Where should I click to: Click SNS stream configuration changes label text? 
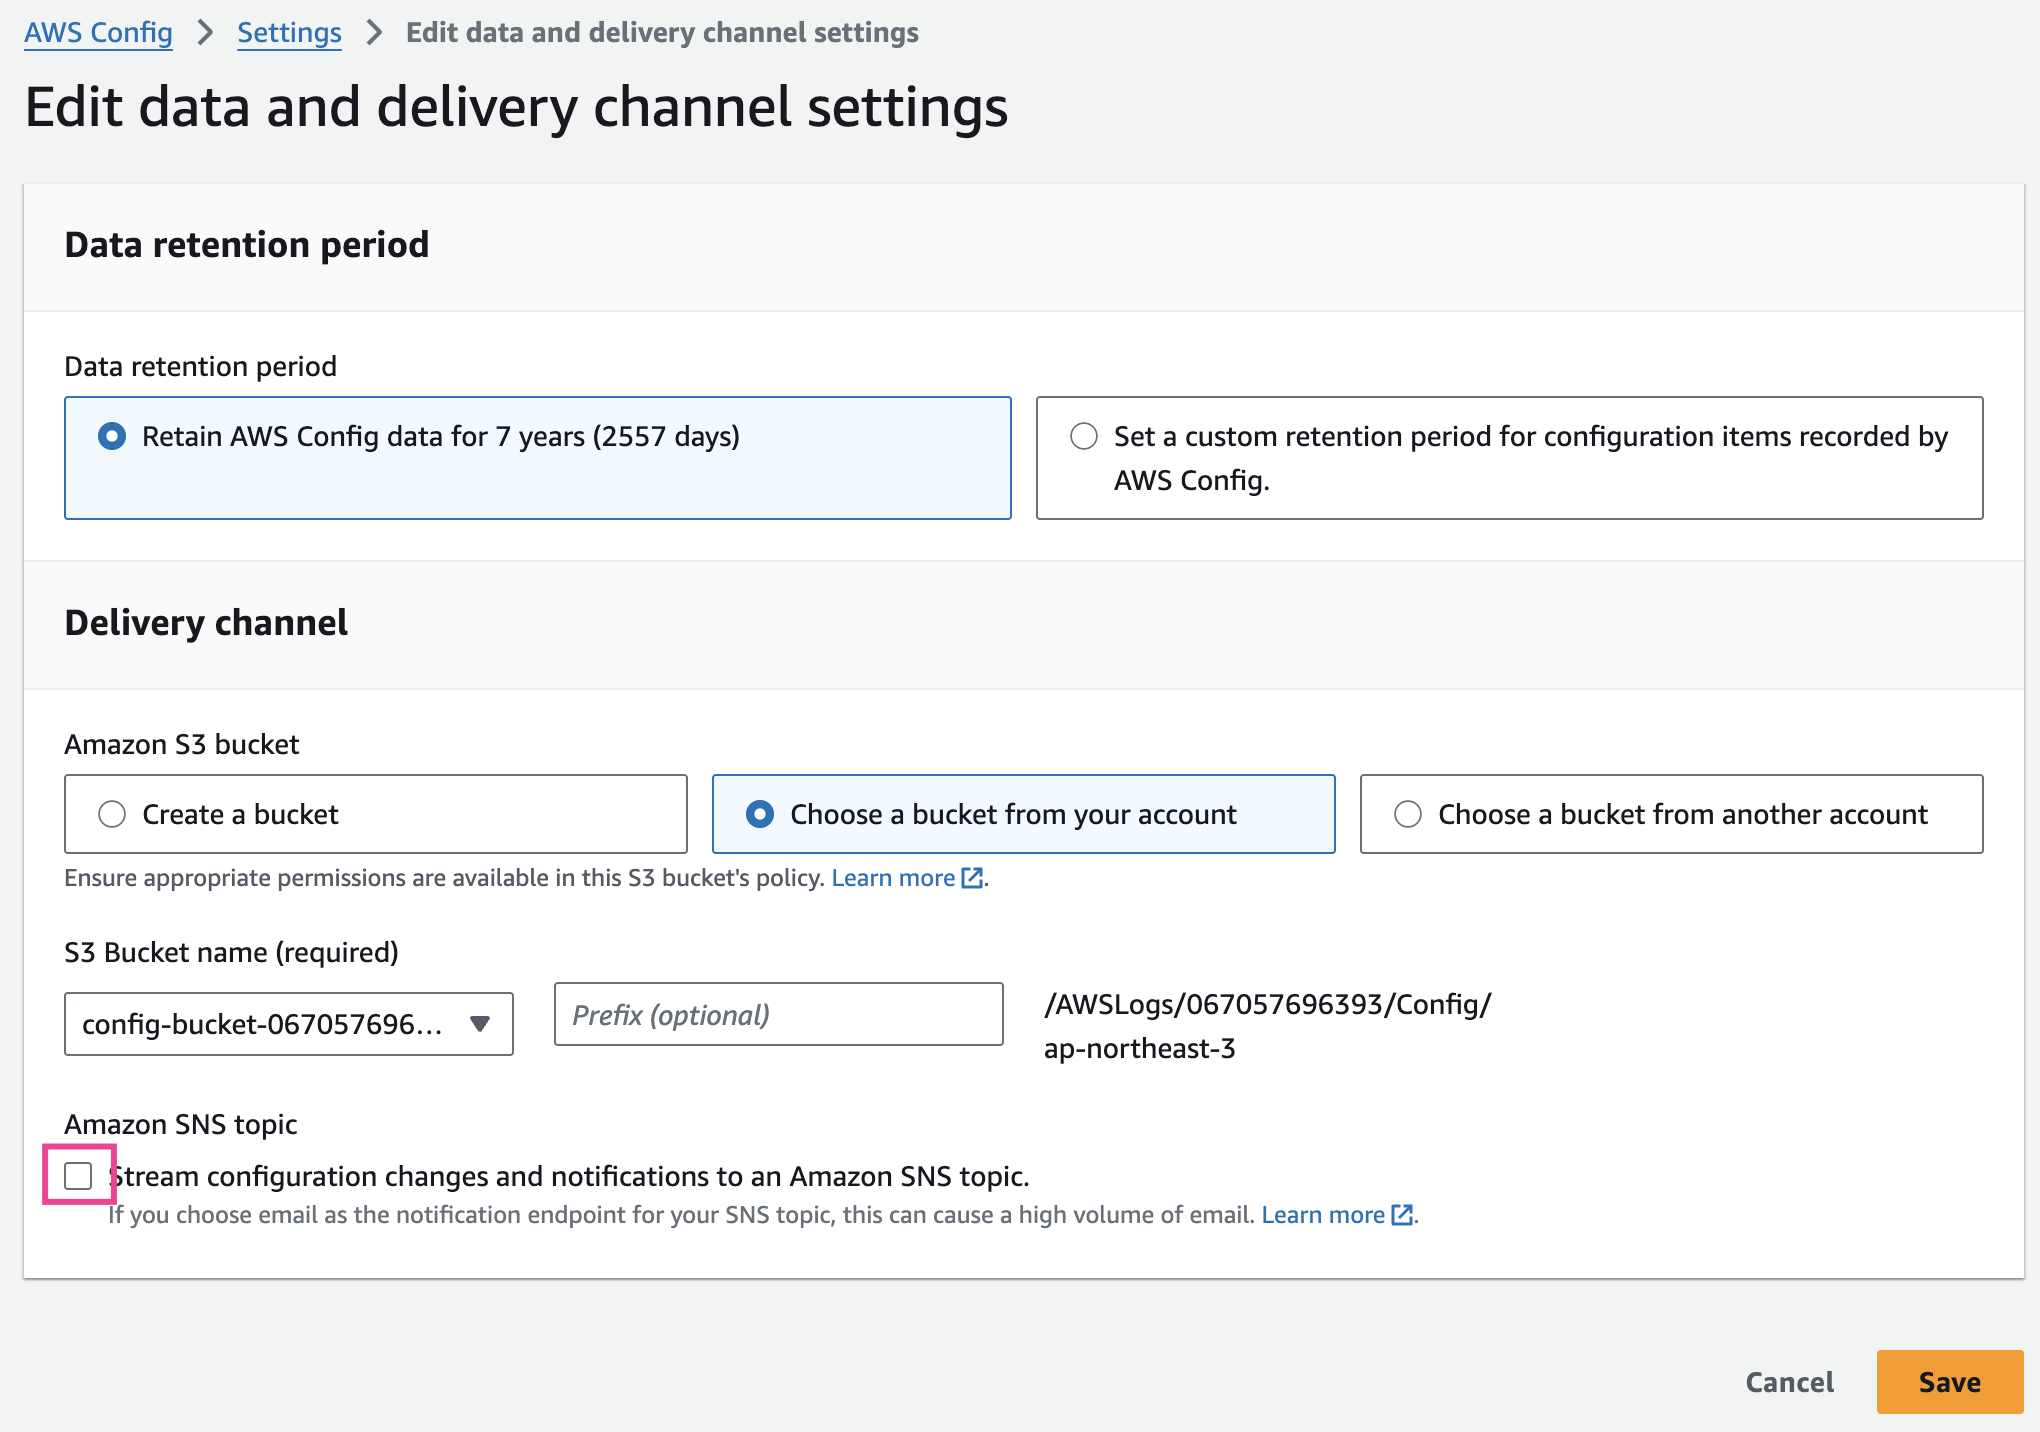coord(570,1177)
